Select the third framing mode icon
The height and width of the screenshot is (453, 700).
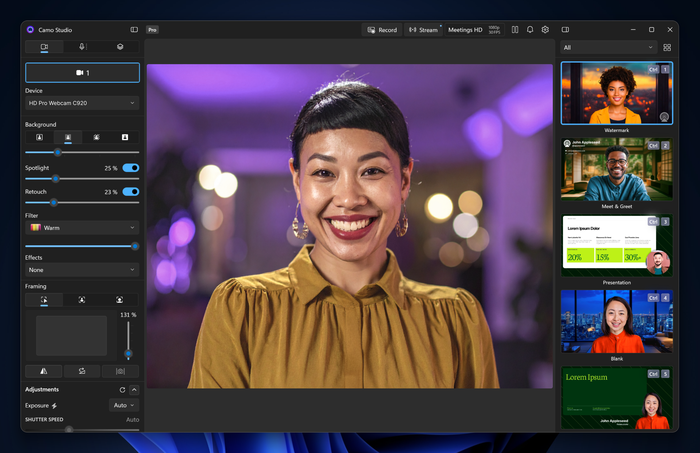120,300
